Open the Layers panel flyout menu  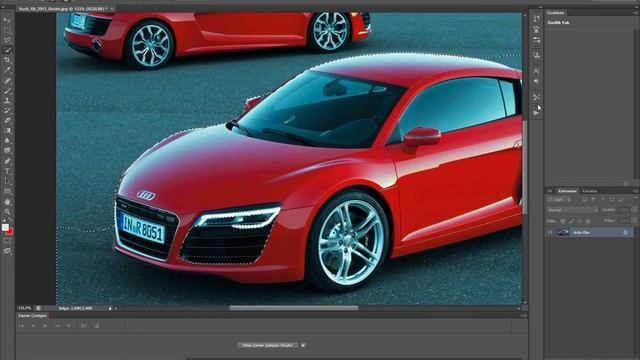[635, 191]
